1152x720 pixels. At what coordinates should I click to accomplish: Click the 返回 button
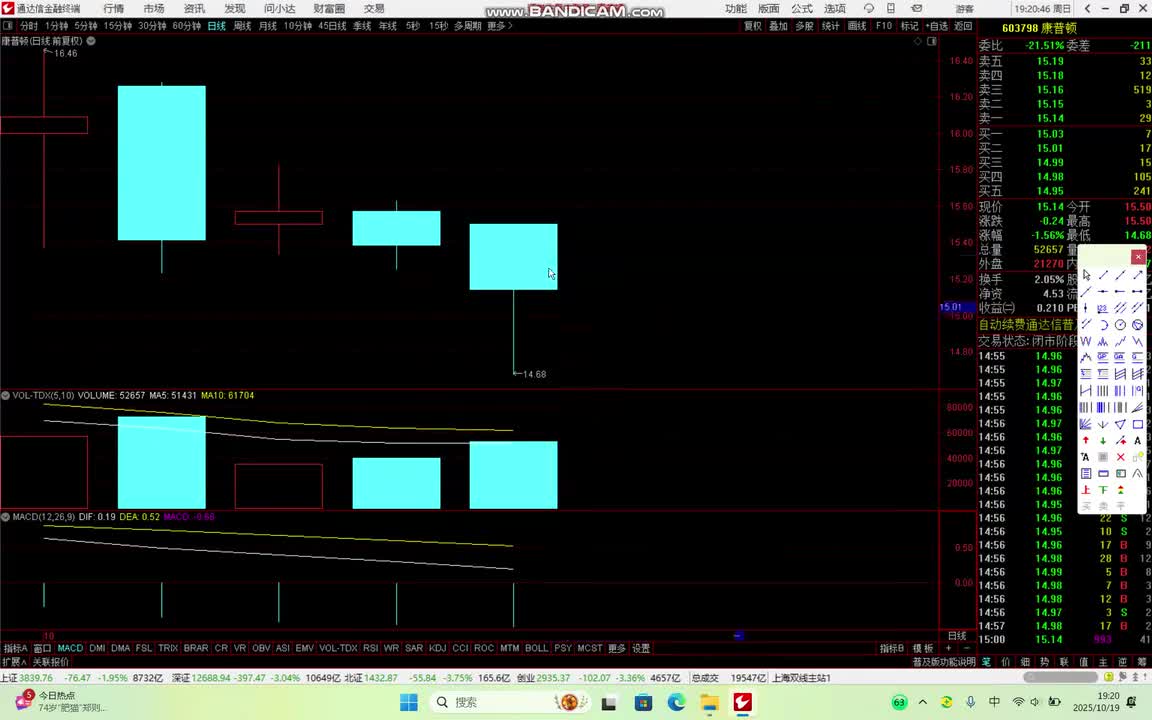point(962,26)
